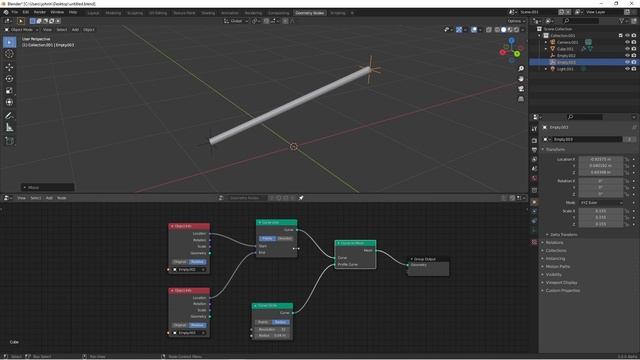Select the Rotate tool in viewport toolbar
This screenshot has width=640, height=360.
pos(9,79)
